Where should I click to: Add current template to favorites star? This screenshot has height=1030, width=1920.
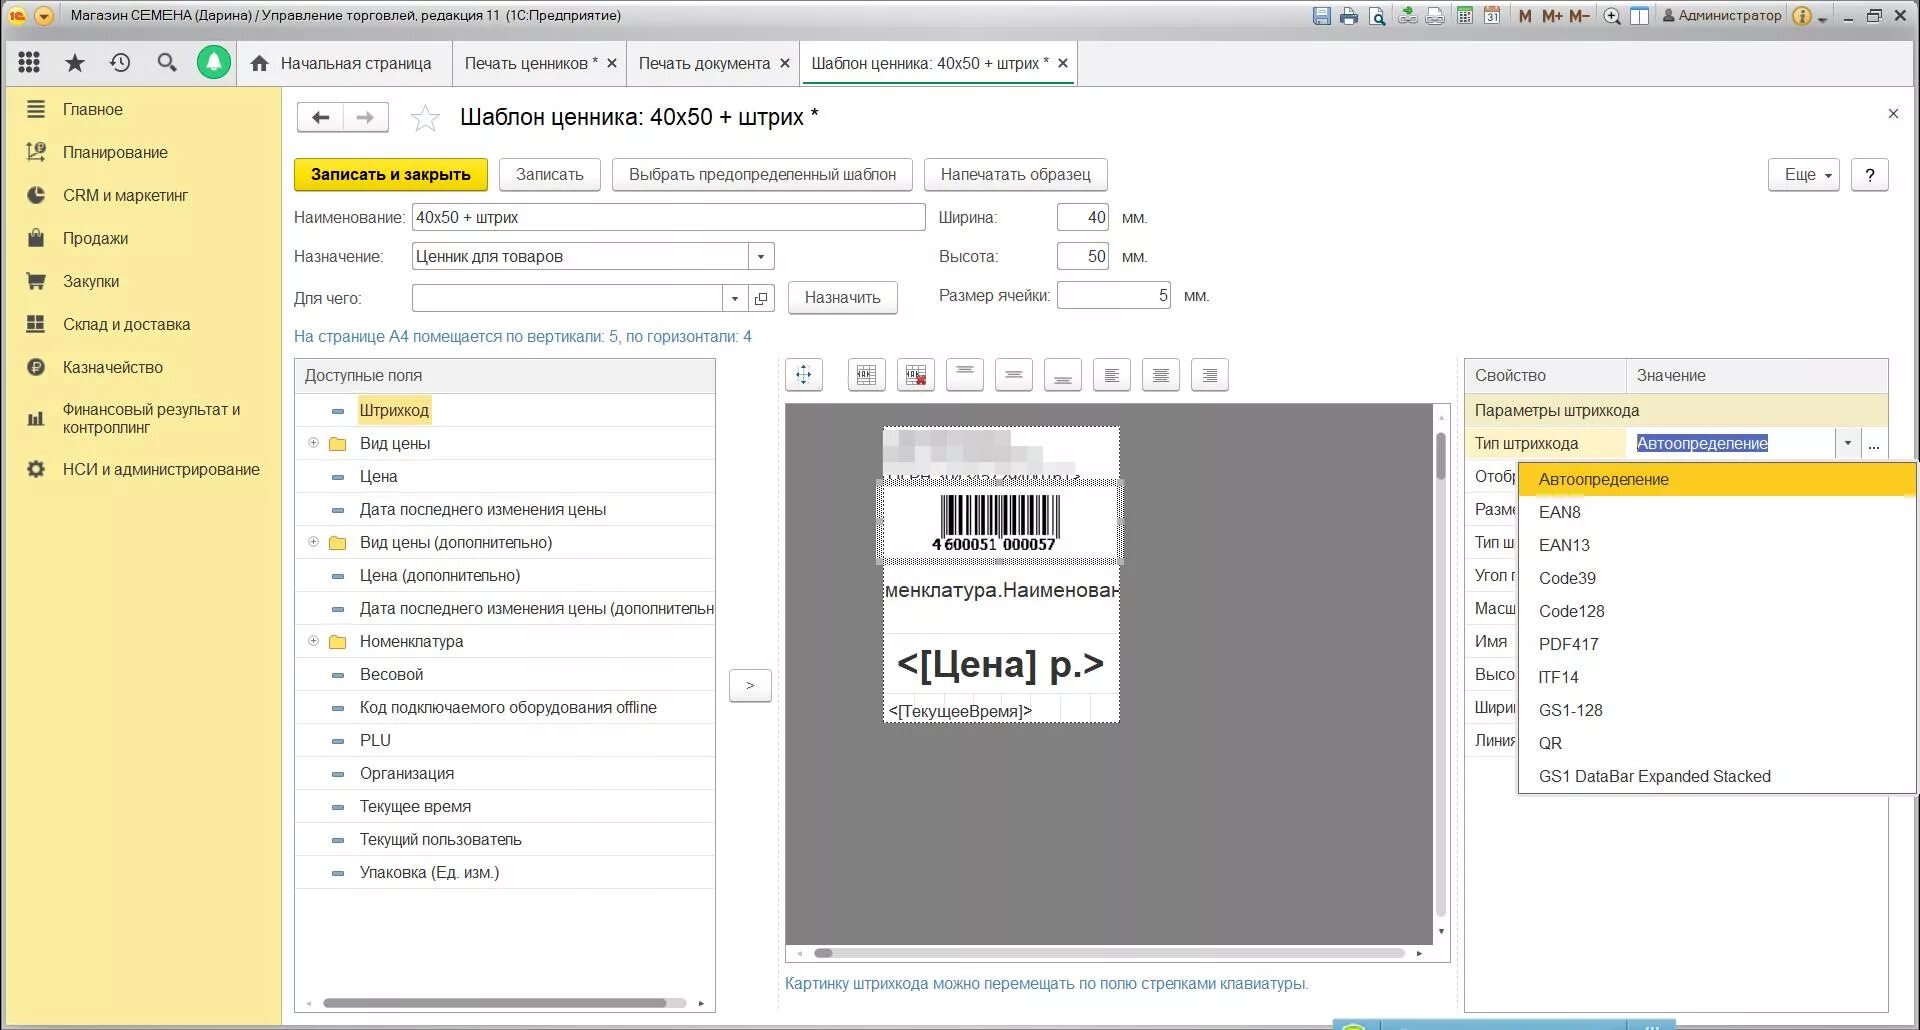pos(425,118)
